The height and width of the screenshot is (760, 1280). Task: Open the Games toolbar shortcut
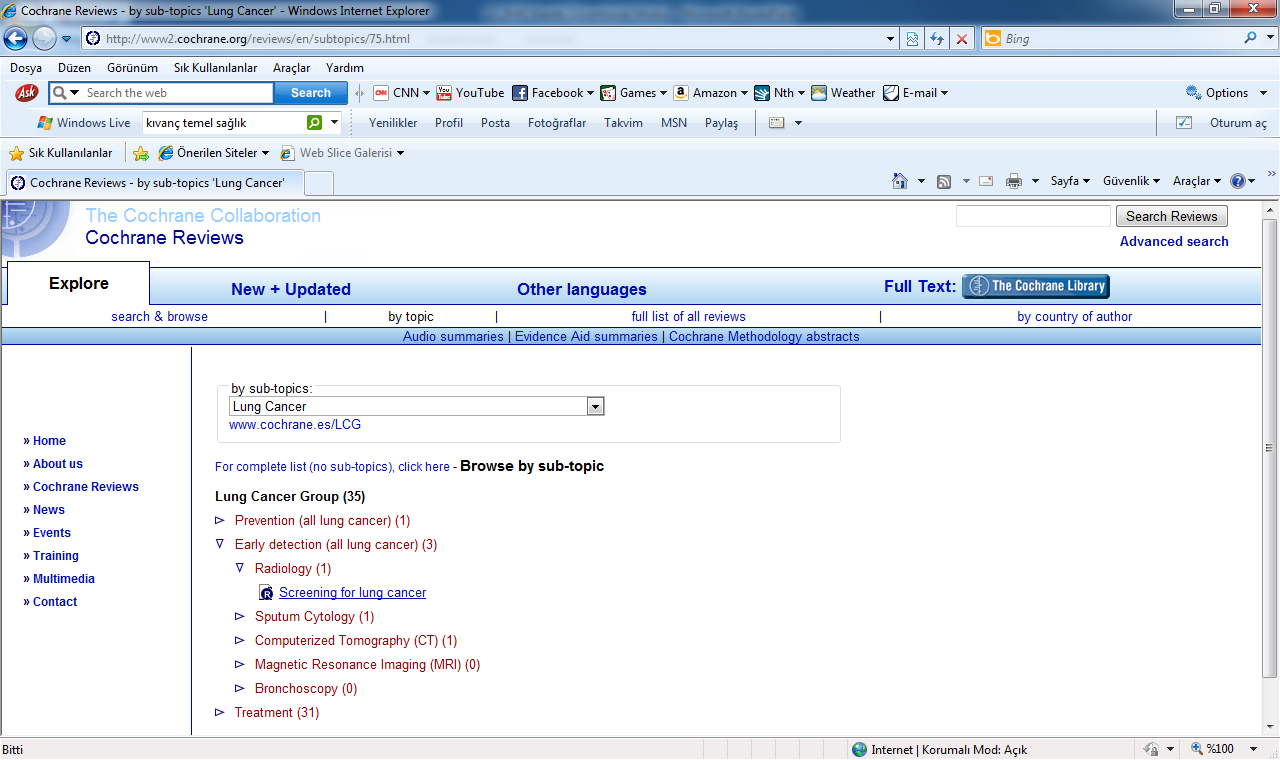tap(634, 93)
